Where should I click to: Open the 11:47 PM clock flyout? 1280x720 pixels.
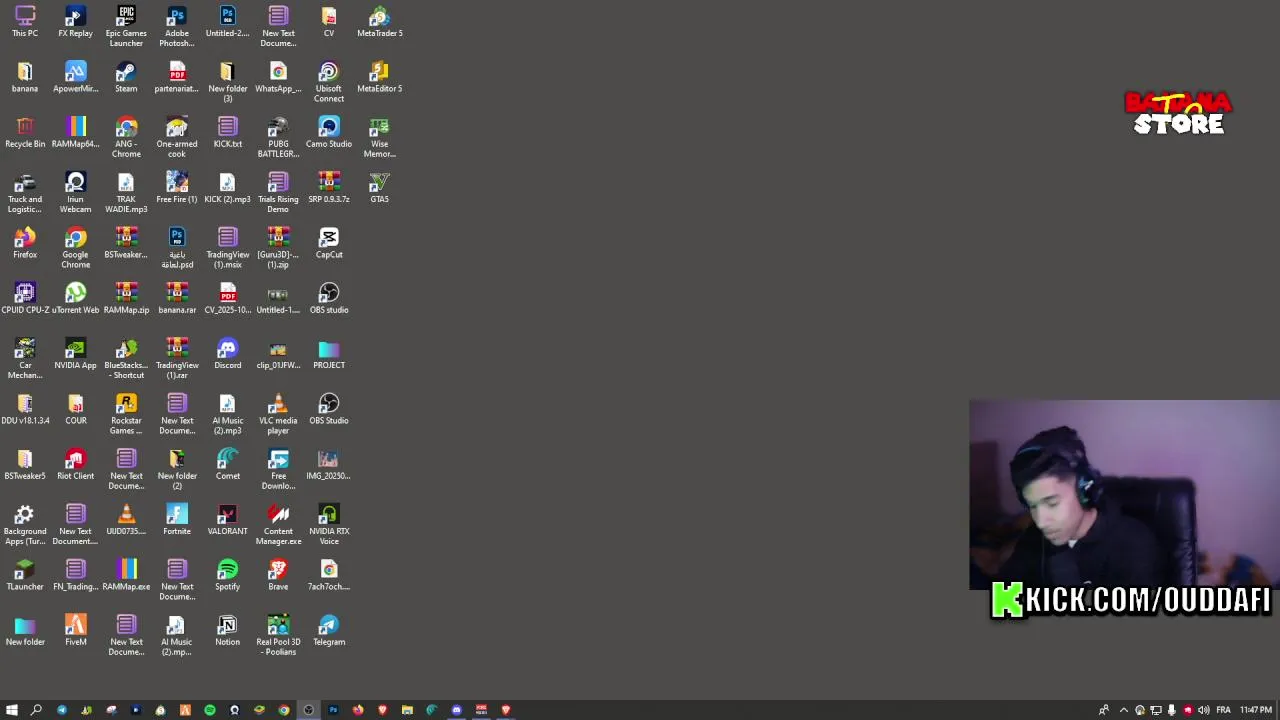[x=1255, y=710]
